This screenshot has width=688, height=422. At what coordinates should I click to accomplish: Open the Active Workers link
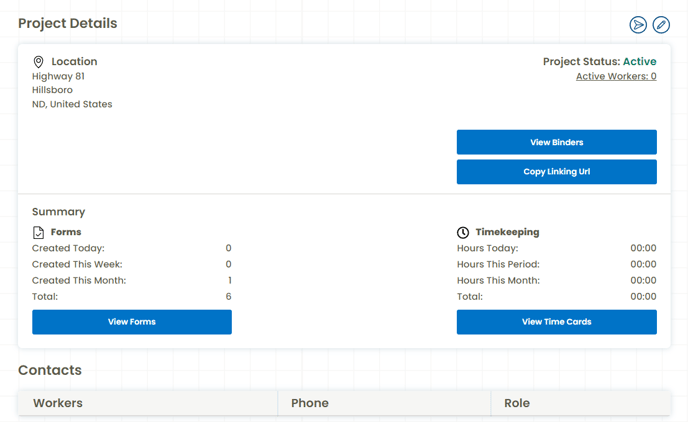point(616,76)
